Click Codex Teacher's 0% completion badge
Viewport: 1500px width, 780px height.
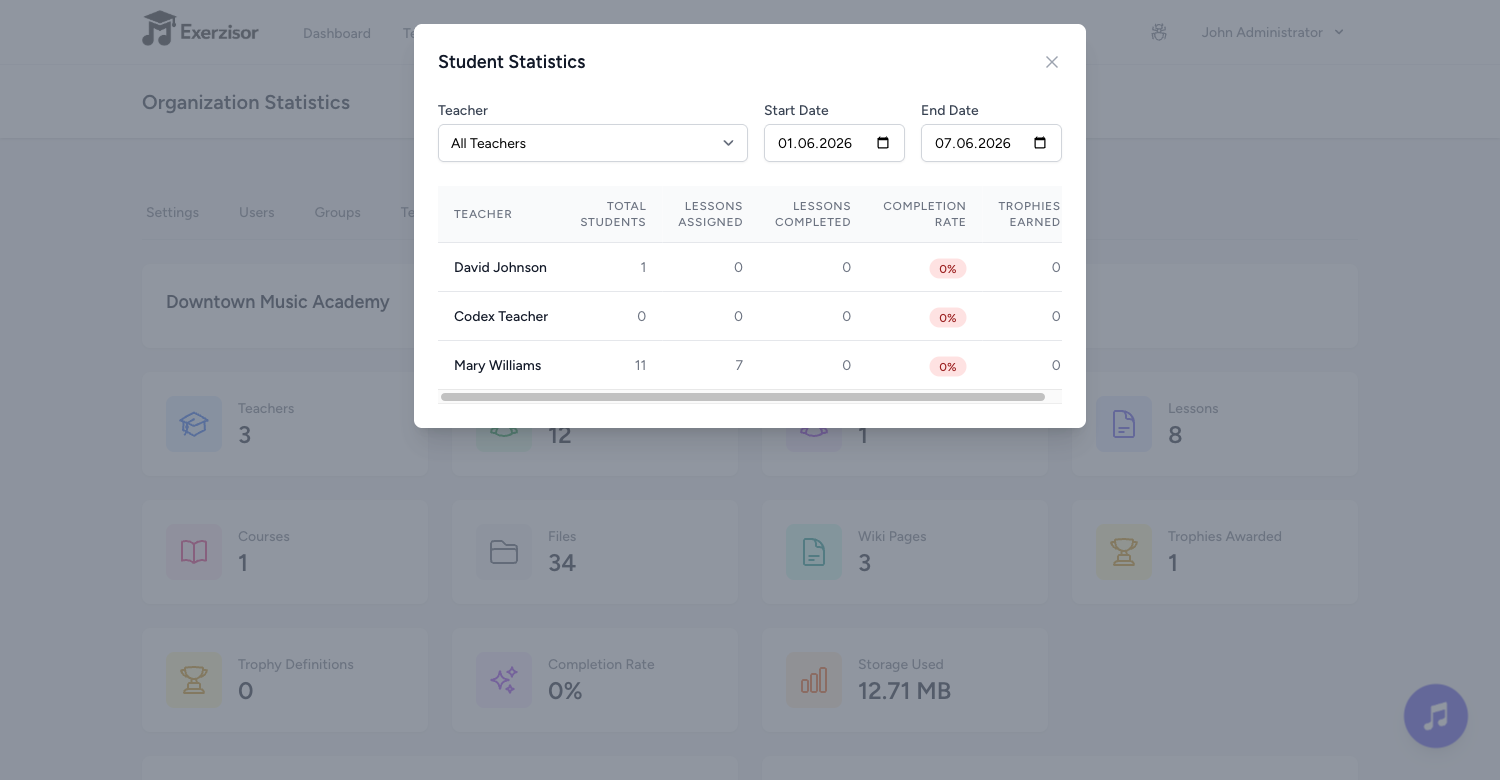click(948, 317)
